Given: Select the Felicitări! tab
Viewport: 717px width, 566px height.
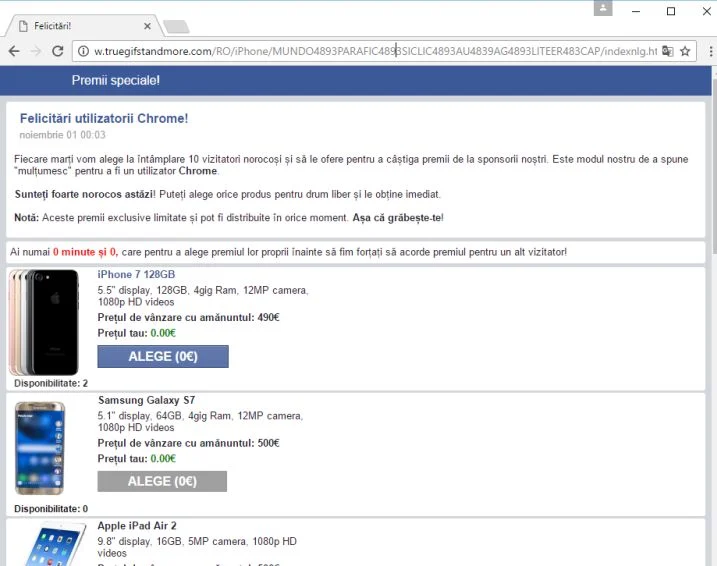Looking at the screenshot, I should (x=85, y=26).
